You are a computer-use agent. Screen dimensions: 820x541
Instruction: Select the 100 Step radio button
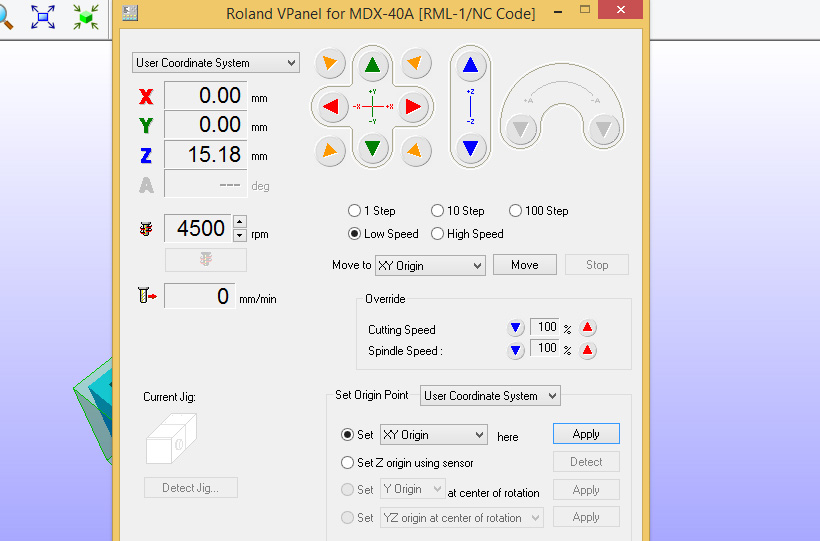tap(515, 210)
